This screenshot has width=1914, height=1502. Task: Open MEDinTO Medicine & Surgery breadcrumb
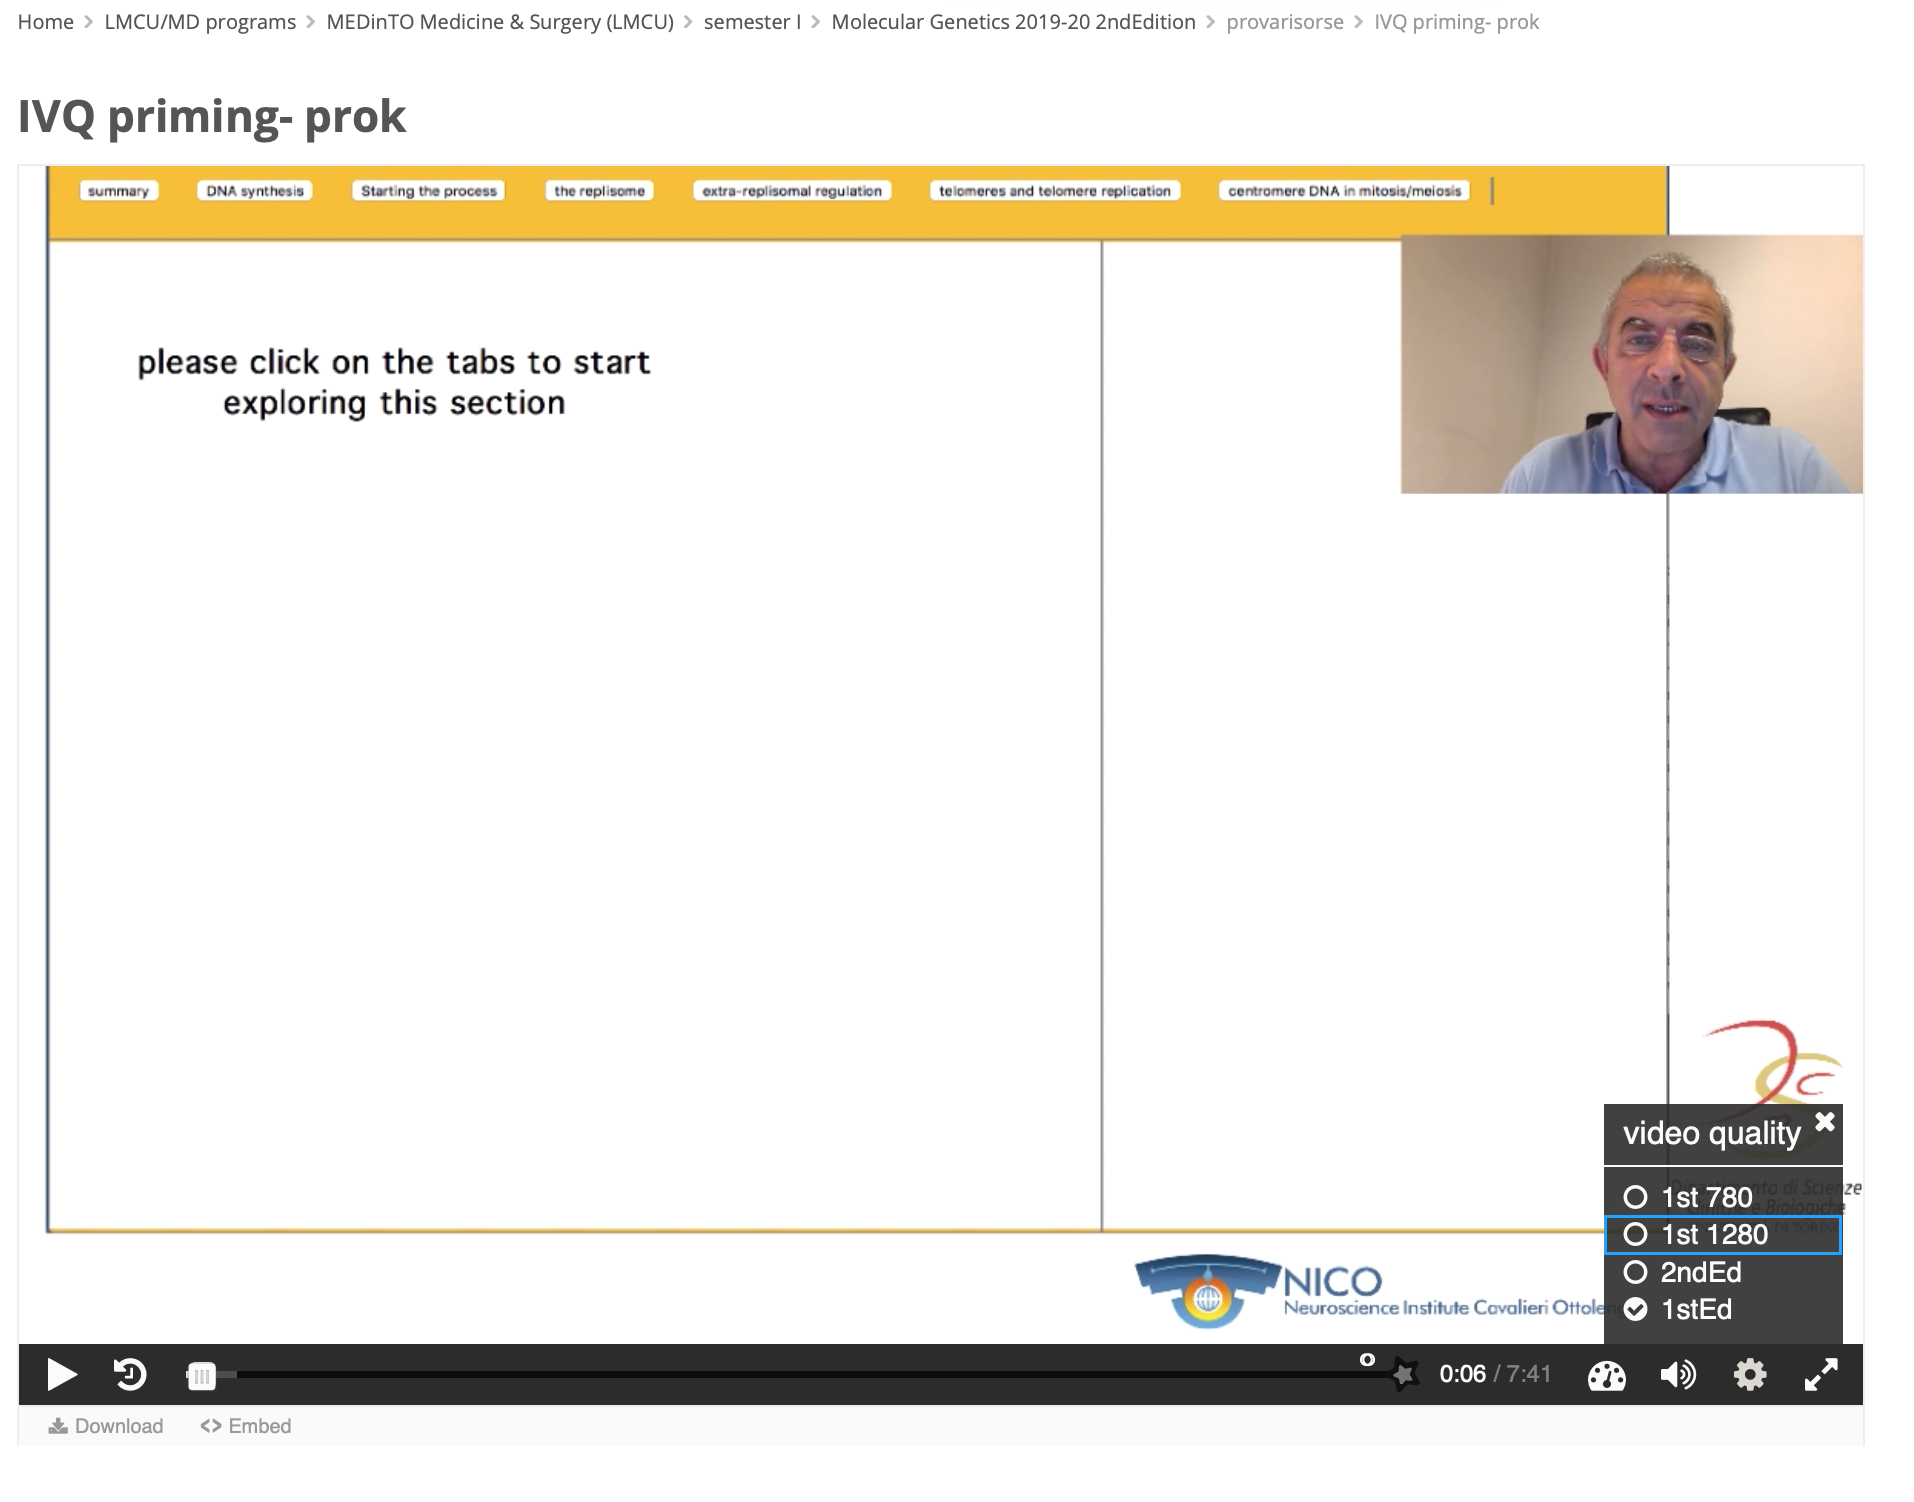point(500,22)
